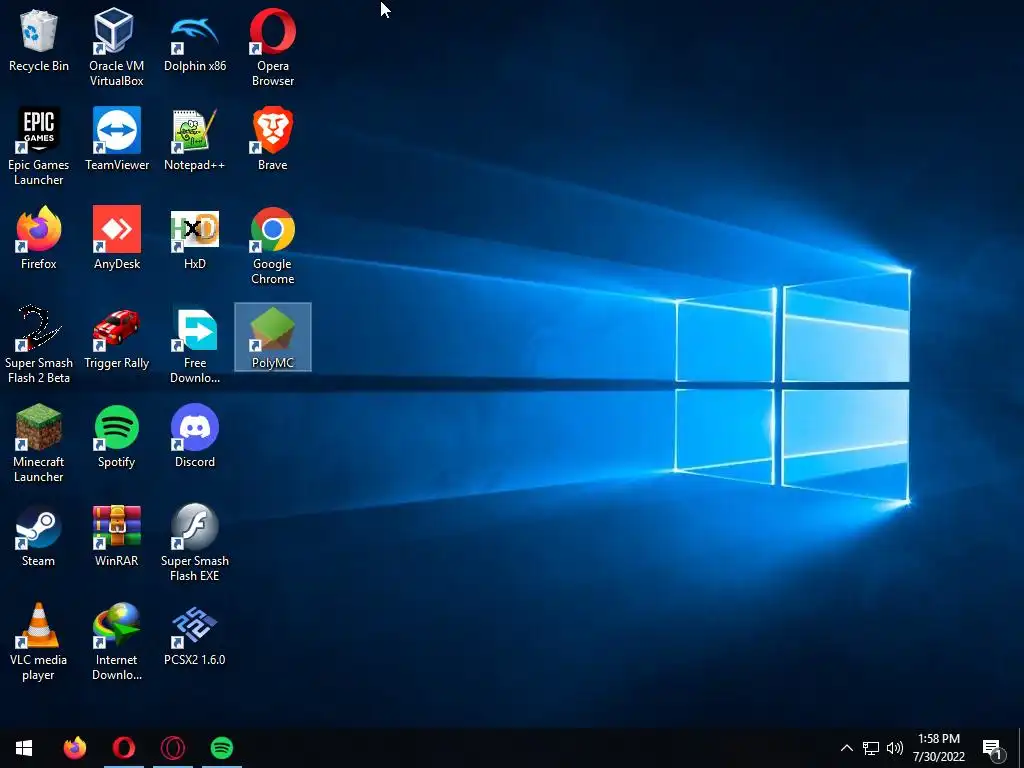The image size is (1024, 768).
Task: Select the Opera Browser desktop shortcut
Action: 272,48
